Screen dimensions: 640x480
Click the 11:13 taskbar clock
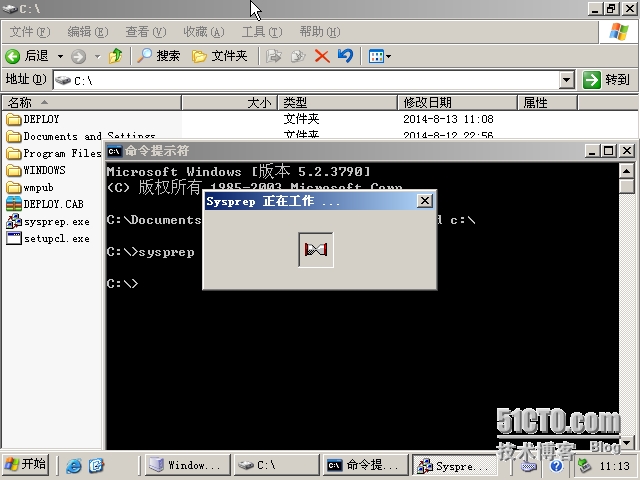615,466
